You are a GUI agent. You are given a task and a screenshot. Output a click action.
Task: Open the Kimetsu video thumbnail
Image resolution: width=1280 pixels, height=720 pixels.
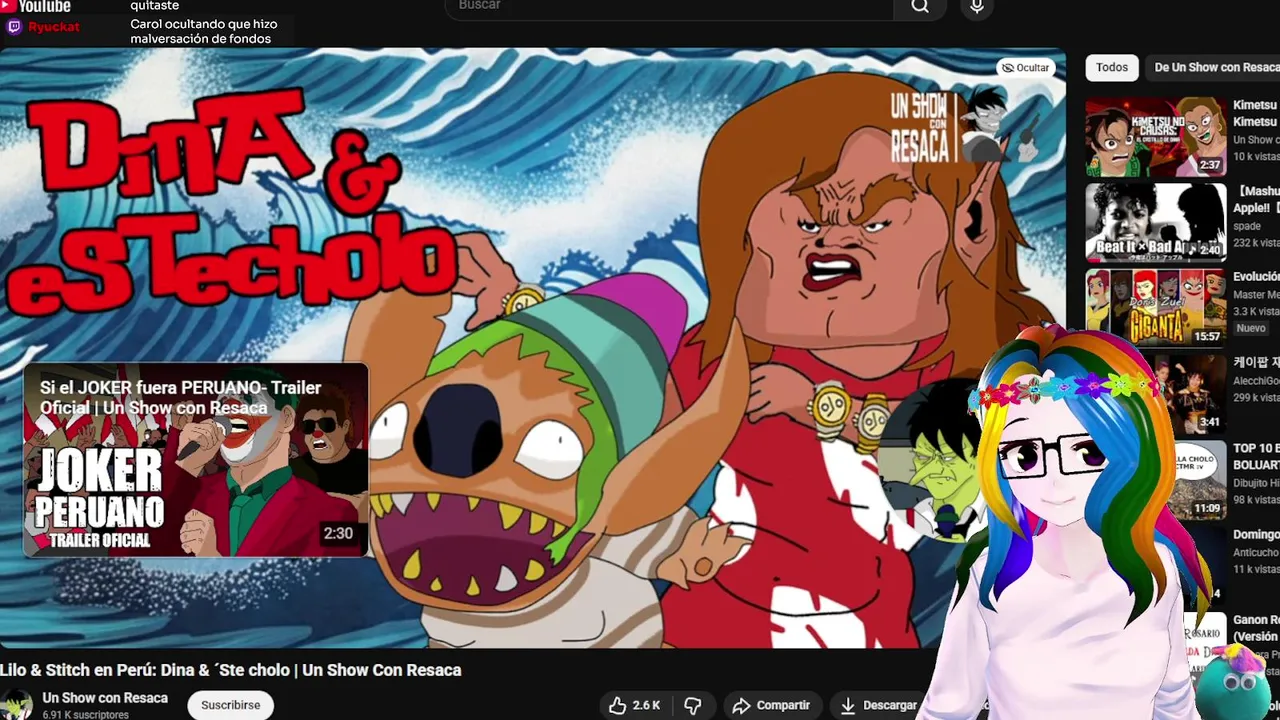(x=1156, y=137)
